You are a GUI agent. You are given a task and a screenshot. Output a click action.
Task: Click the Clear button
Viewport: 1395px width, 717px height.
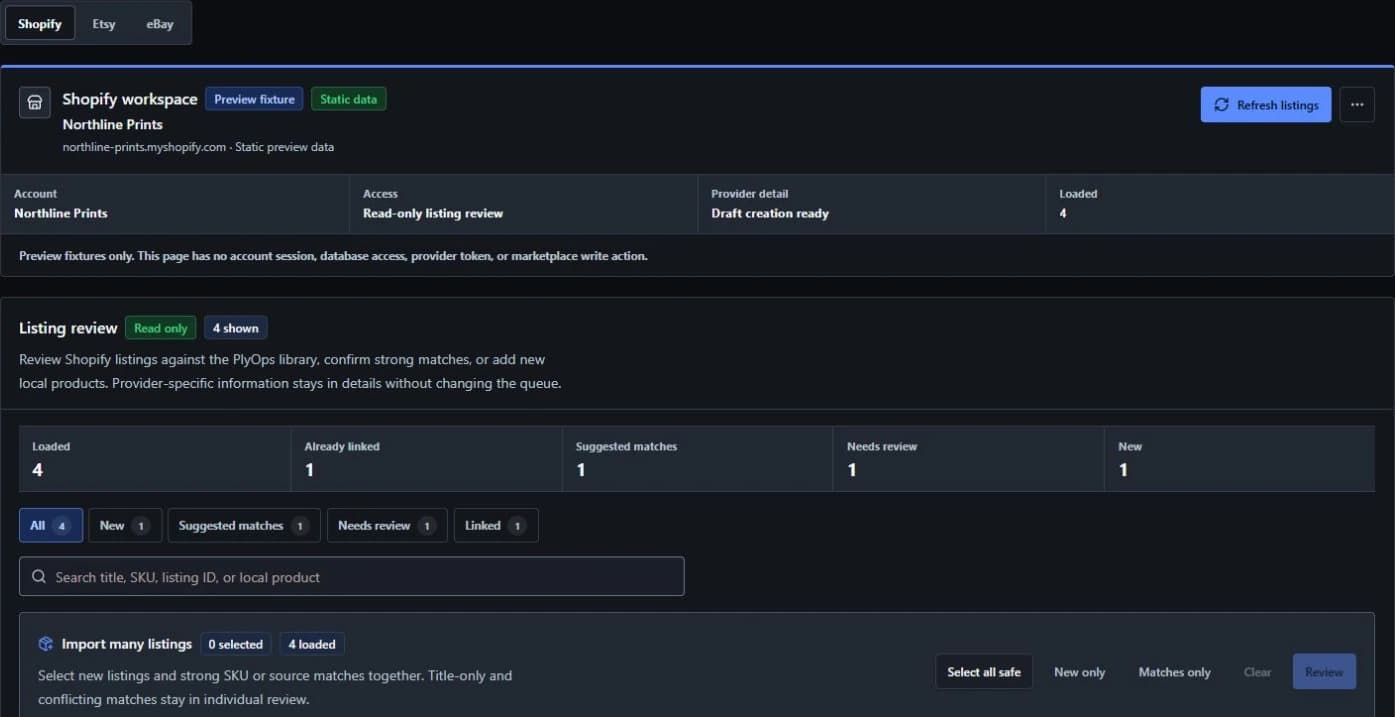click(x=1258, y=672)
